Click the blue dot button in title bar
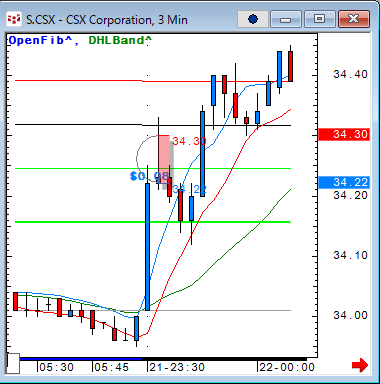Image resolution: width=380 pixels, height=384 pixels. 253,19
